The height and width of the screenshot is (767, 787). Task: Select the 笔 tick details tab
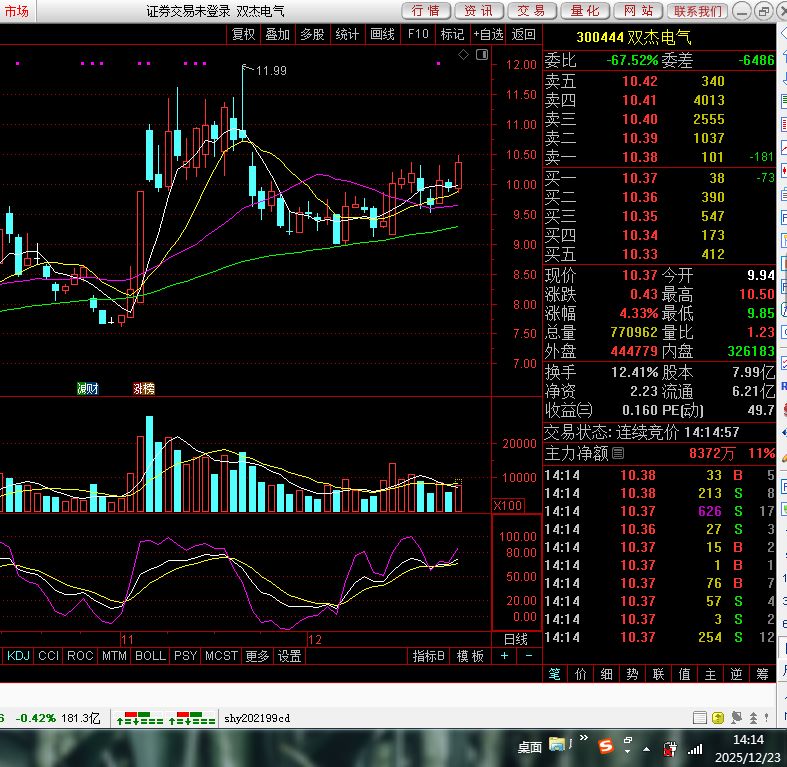[555, 674]
